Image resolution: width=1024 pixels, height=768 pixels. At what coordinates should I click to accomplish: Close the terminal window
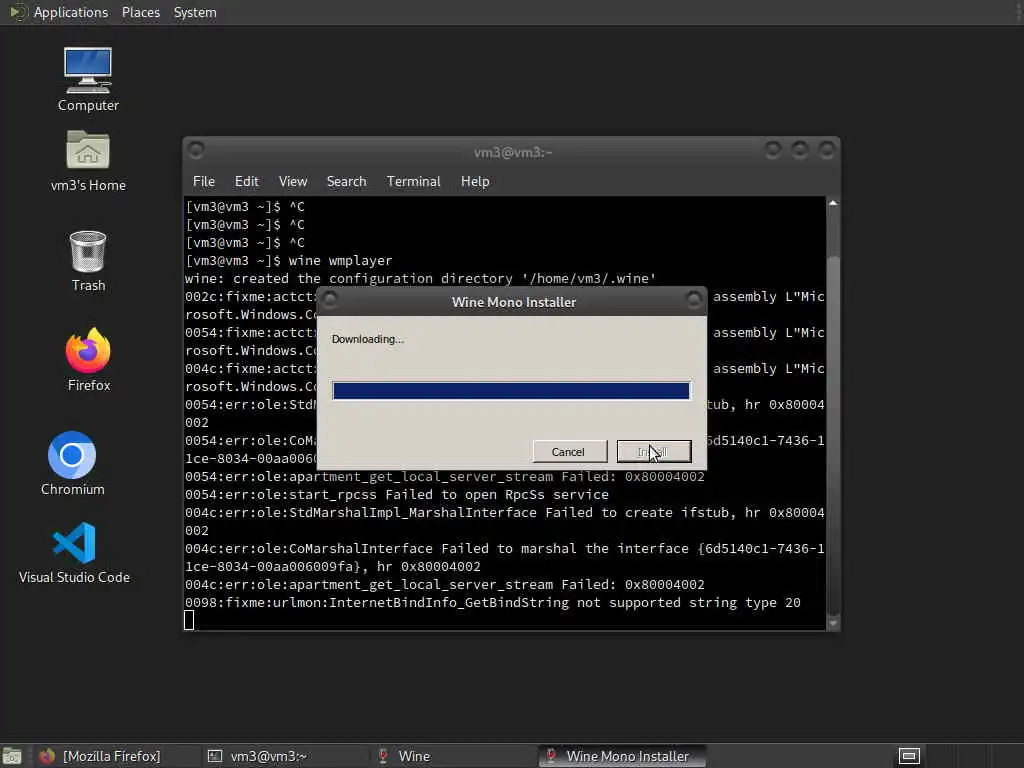tap(827, 150)
